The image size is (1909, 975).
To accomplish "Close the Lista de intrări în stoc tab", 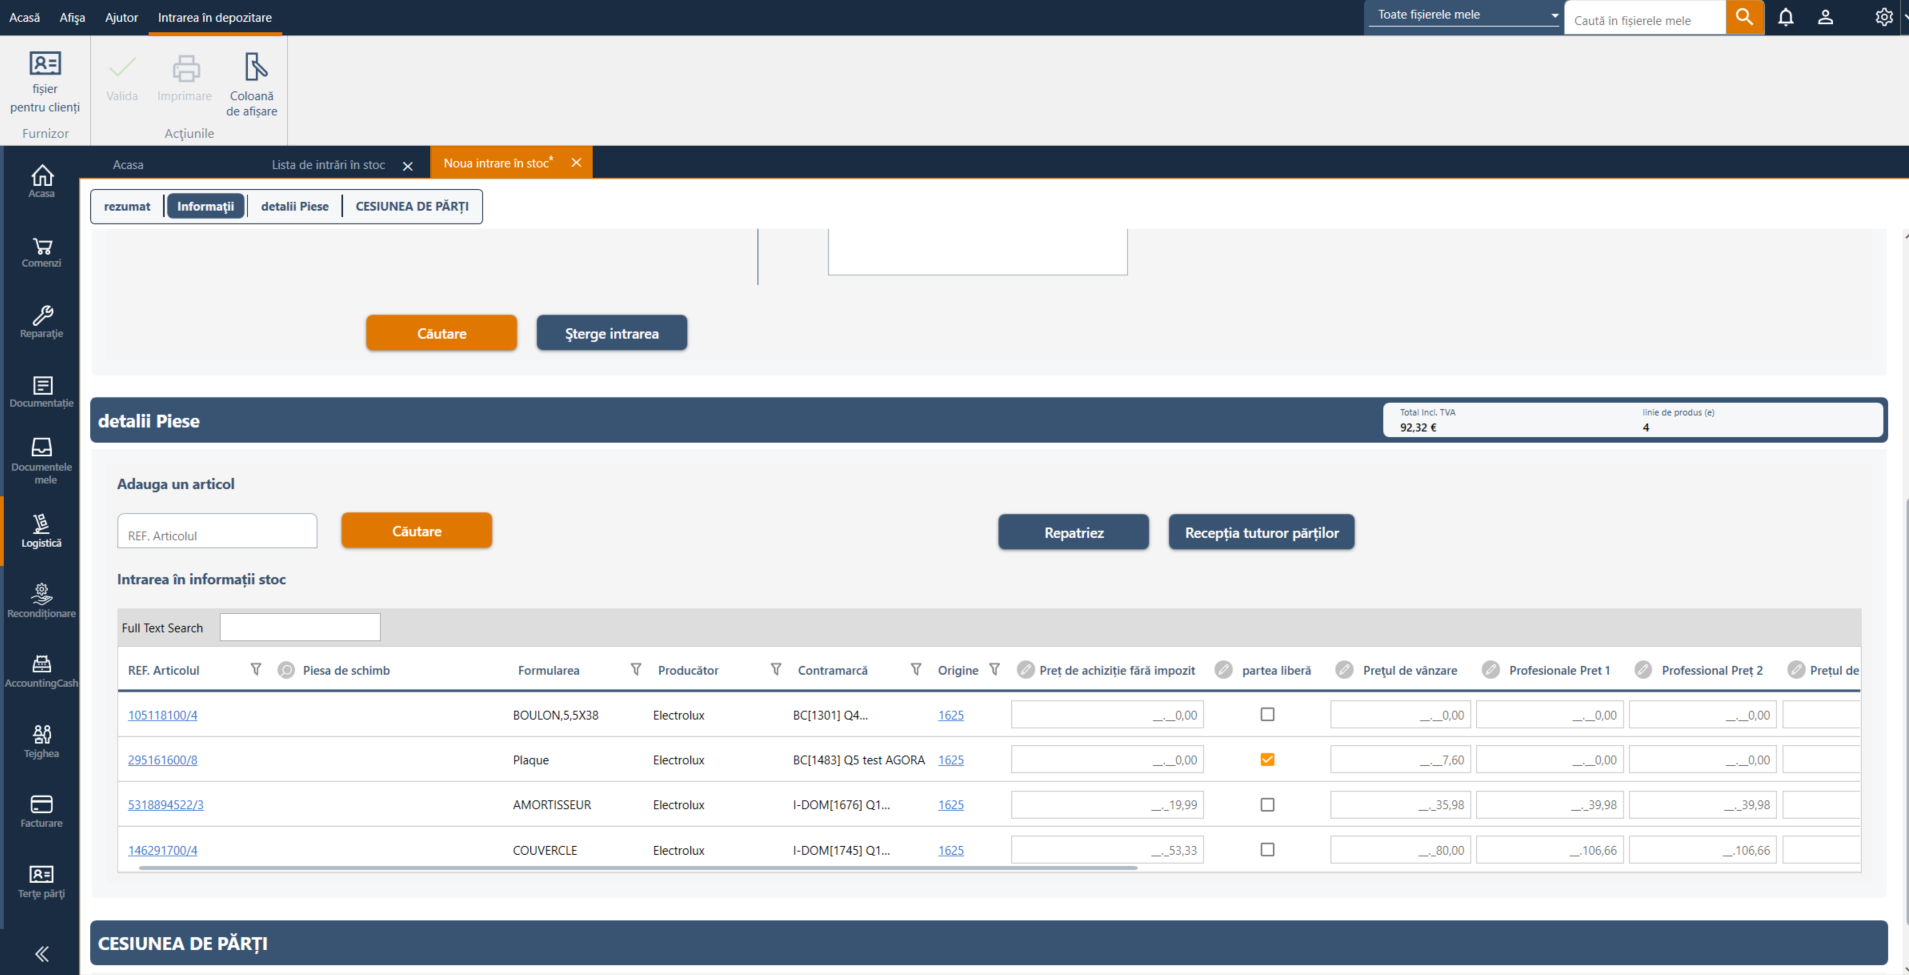I will click(x=408, y=166).
